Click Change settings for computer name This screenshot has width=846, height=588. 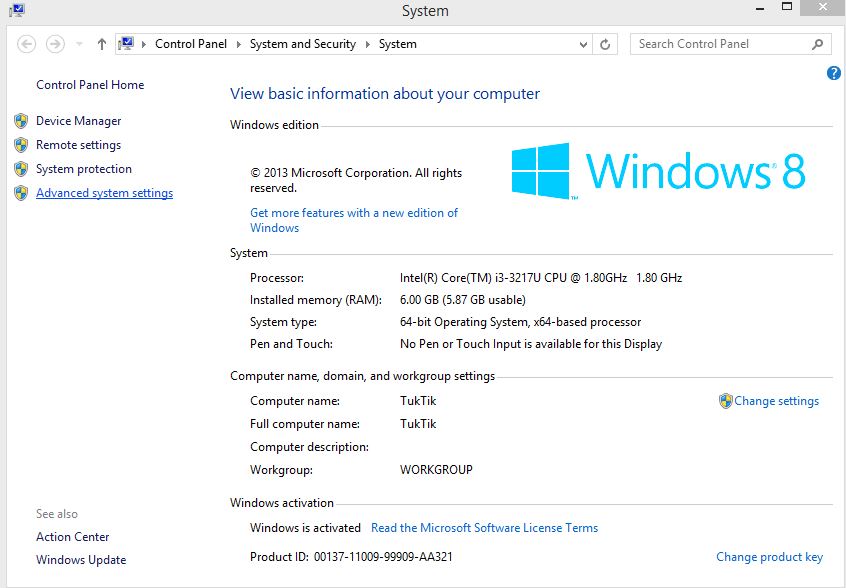[x=776, y=401]
